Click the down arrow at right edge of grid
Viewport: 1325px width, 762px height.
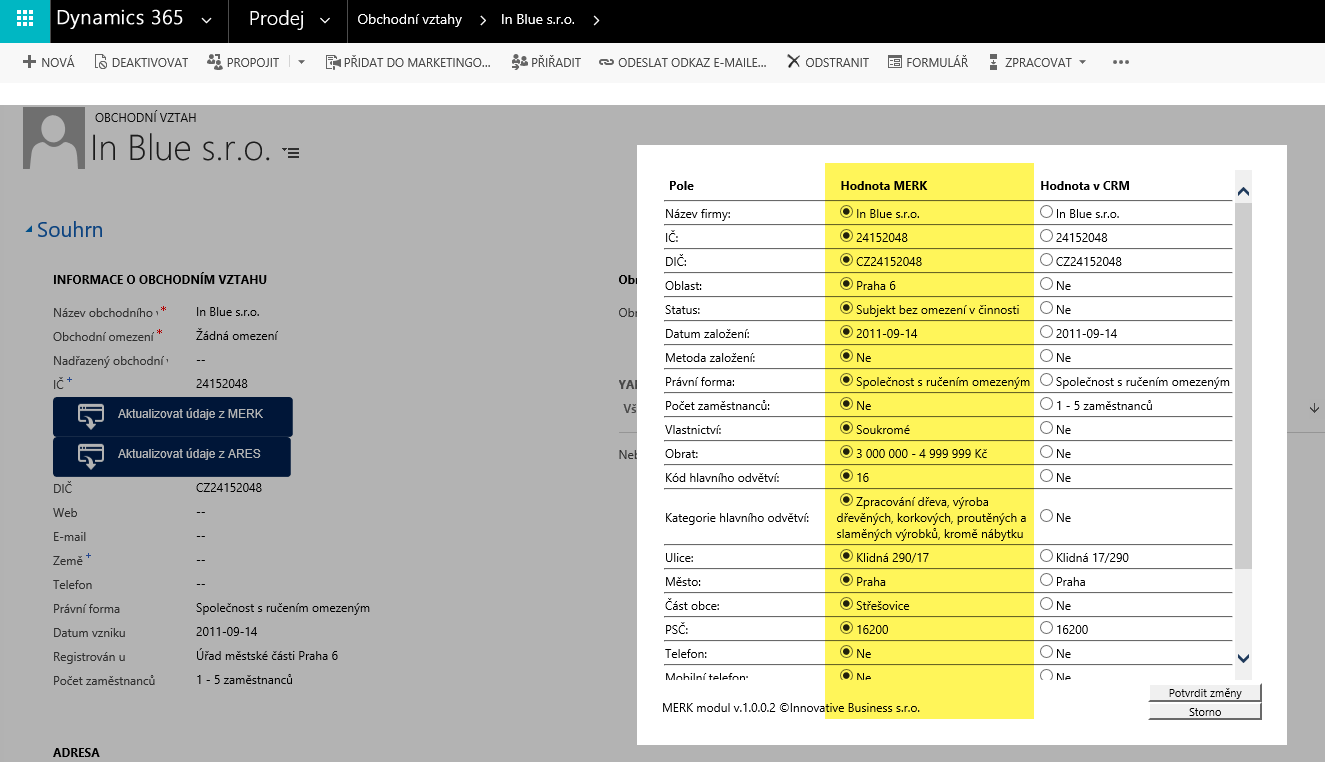click(x=1313, y=408)
